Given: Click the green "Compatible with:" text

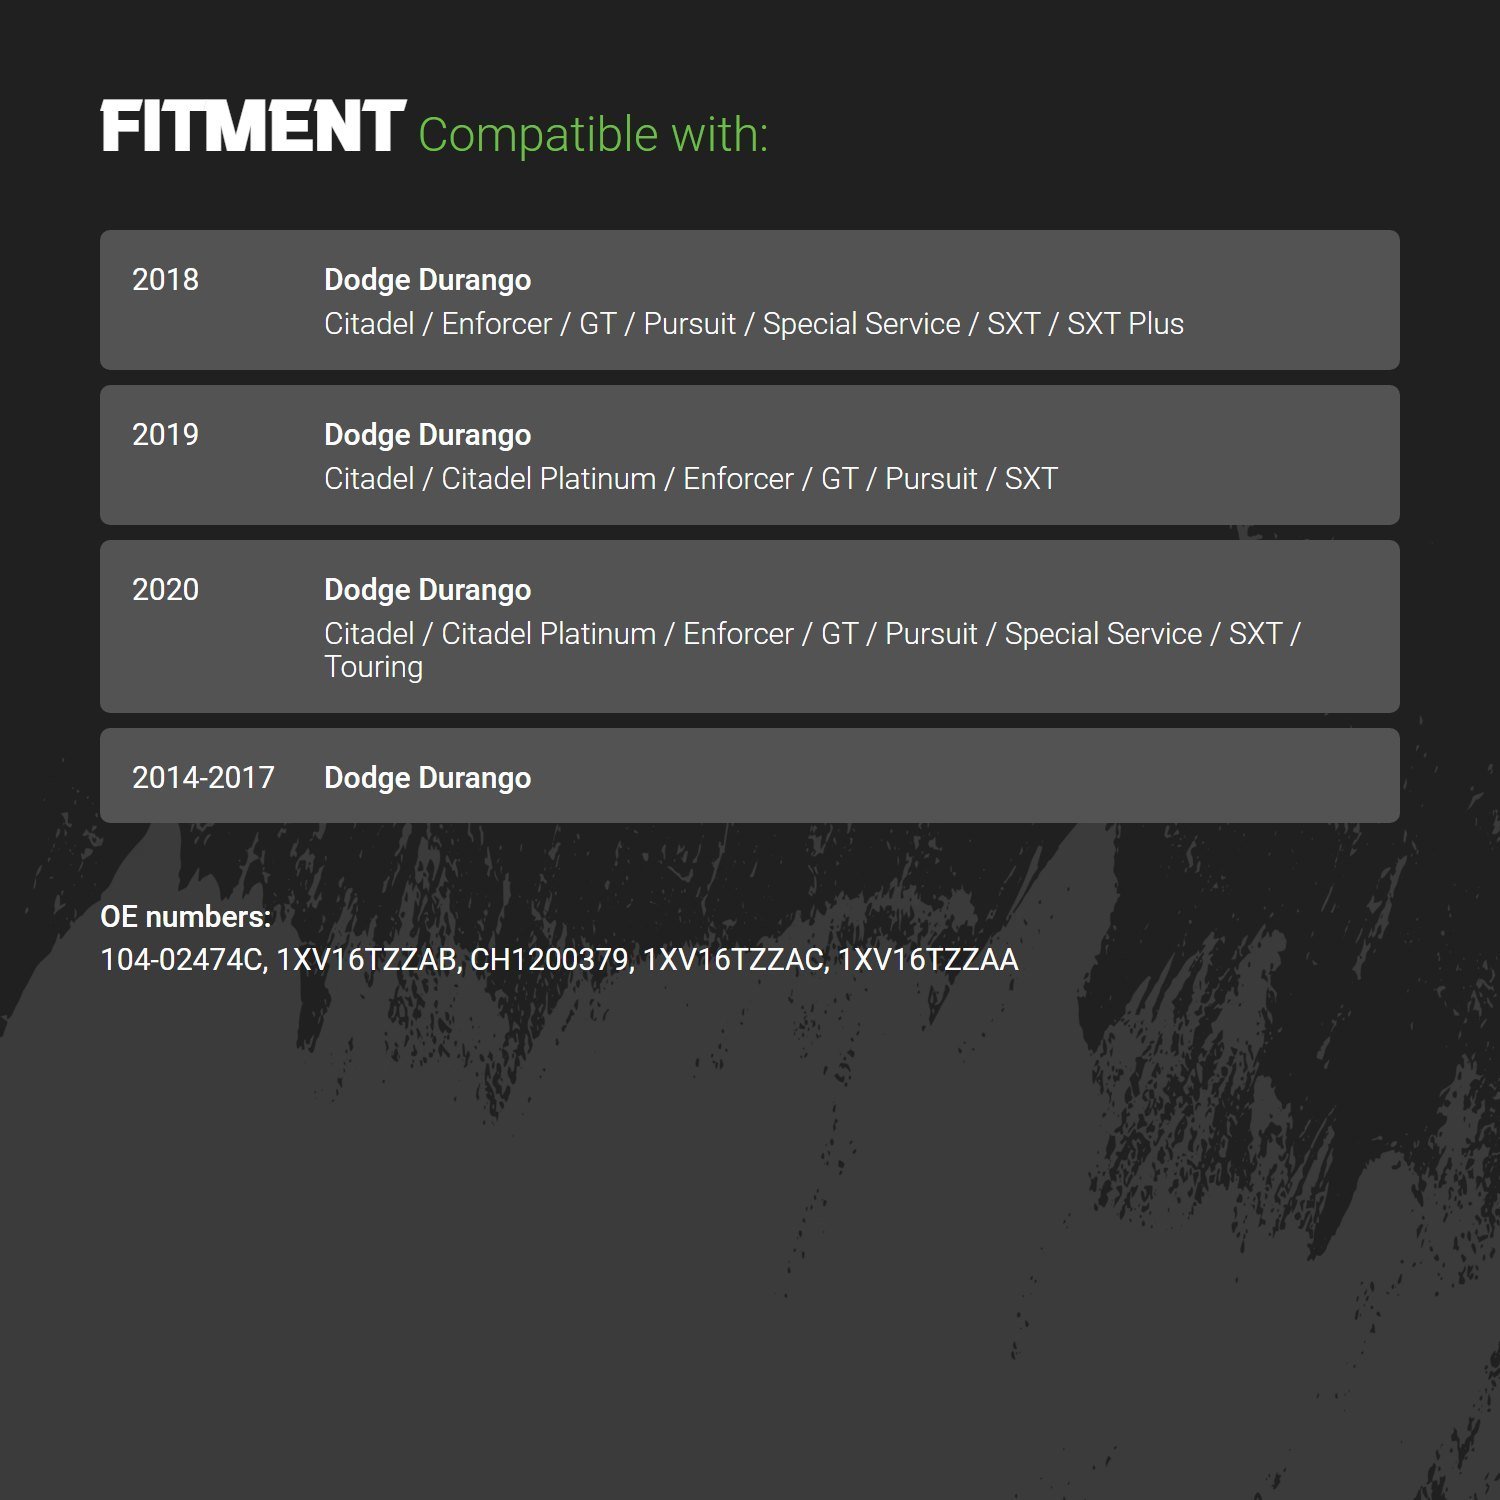Looking at the screenshot, I should pos(592,135).
